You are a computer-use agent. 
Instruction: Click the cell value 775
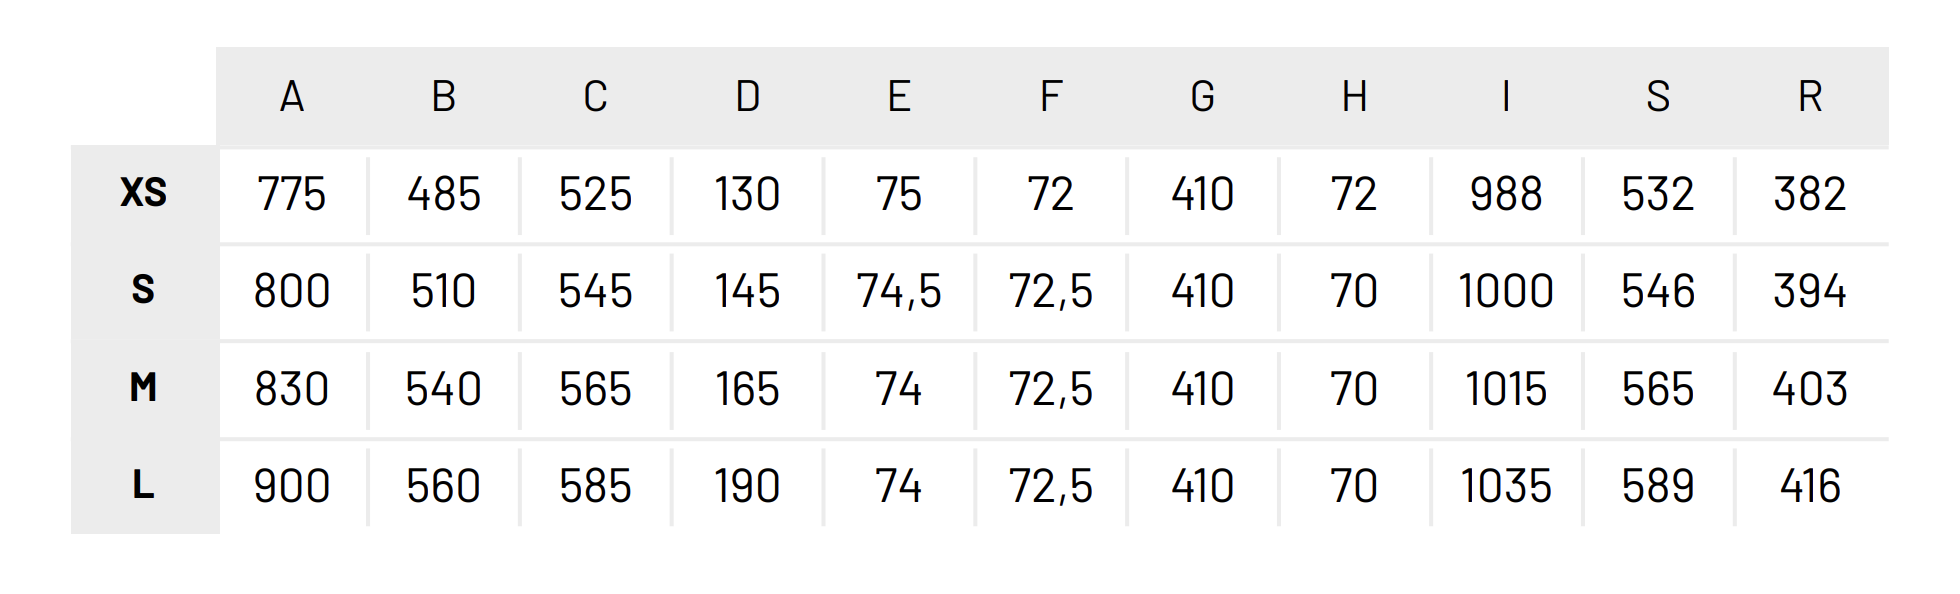[292, 194]
